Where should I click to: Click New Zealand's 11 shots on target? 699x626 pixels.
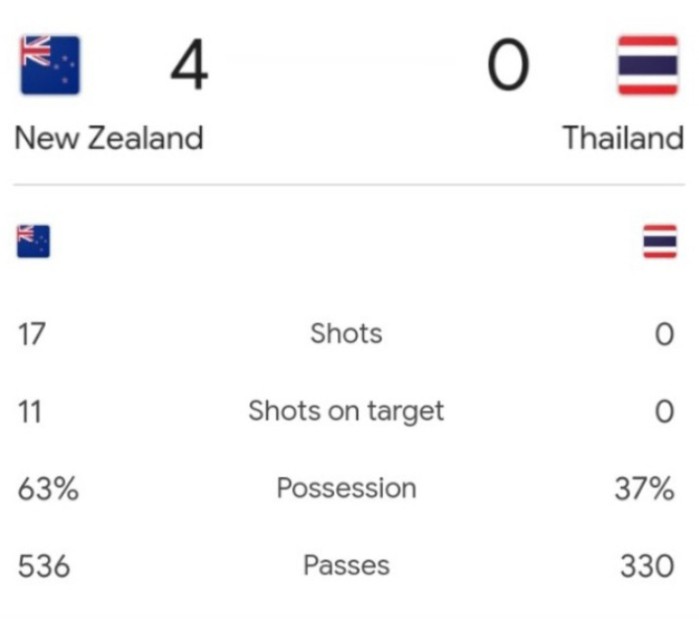click(x=29, y=412)
